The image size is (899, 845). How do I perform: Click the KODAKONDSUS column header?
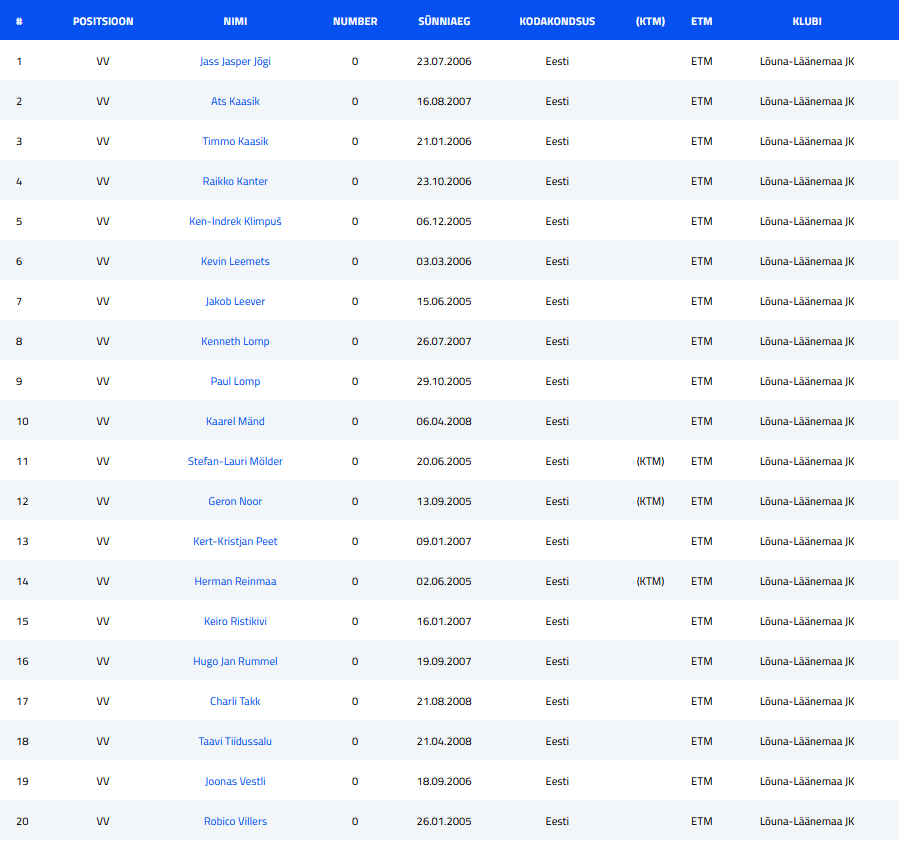pos(557,21)
